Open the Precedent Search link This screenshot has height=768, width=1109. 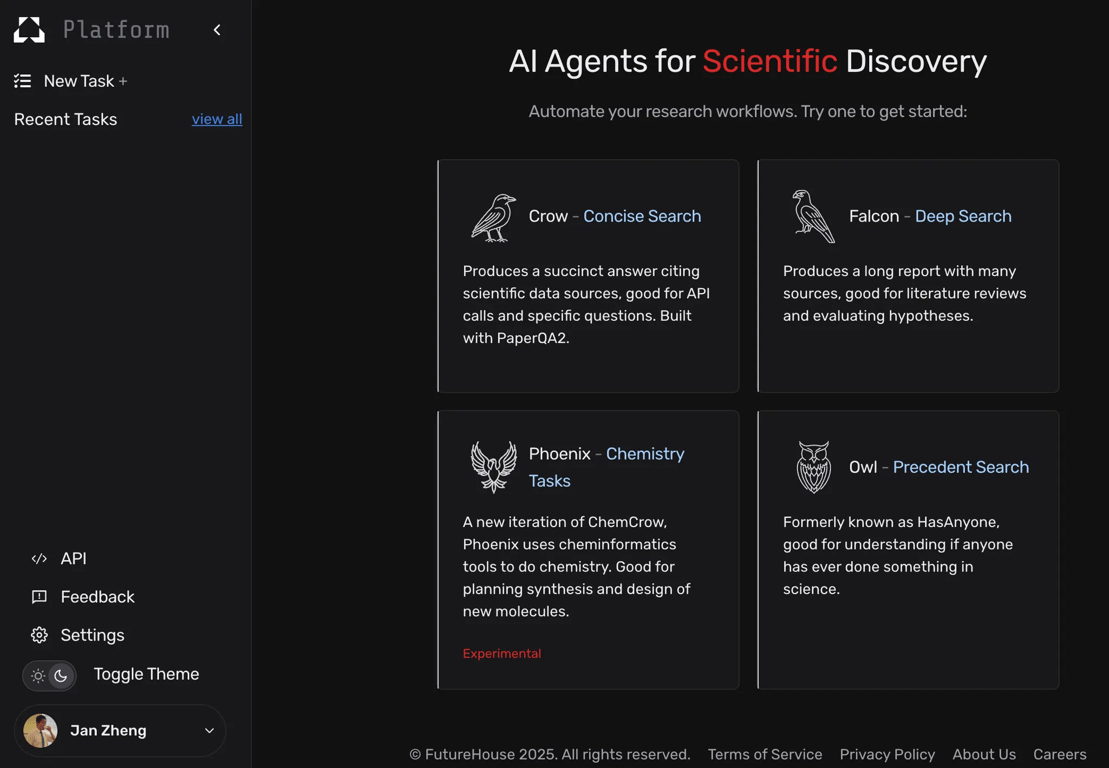[960, 467]
